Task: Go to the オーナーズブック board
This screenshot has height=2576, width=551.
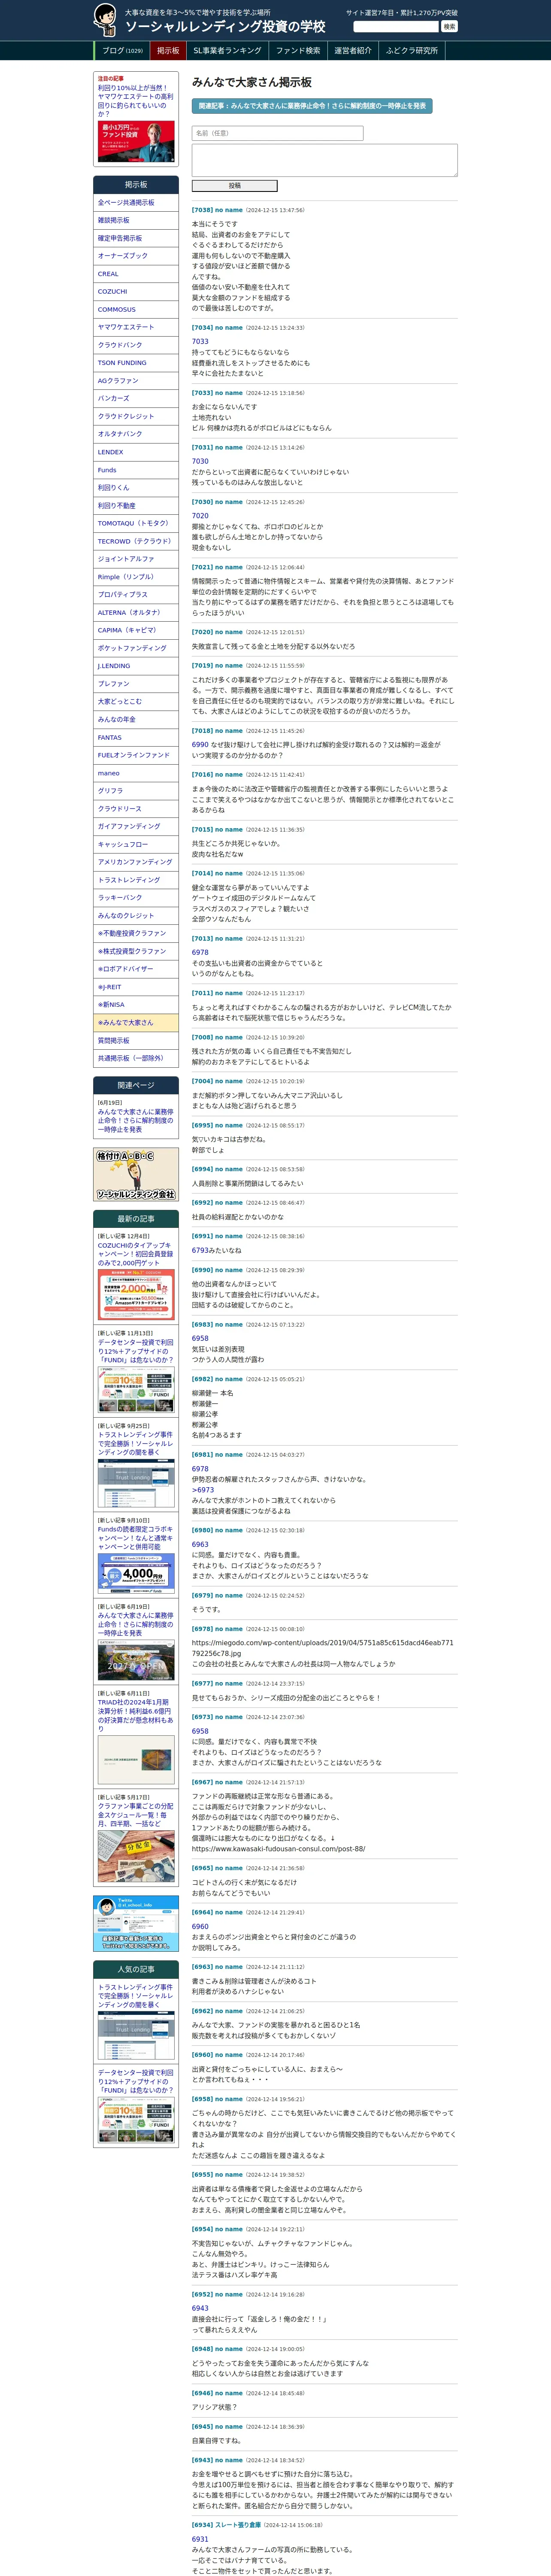Action: click(x=136, y=256)
